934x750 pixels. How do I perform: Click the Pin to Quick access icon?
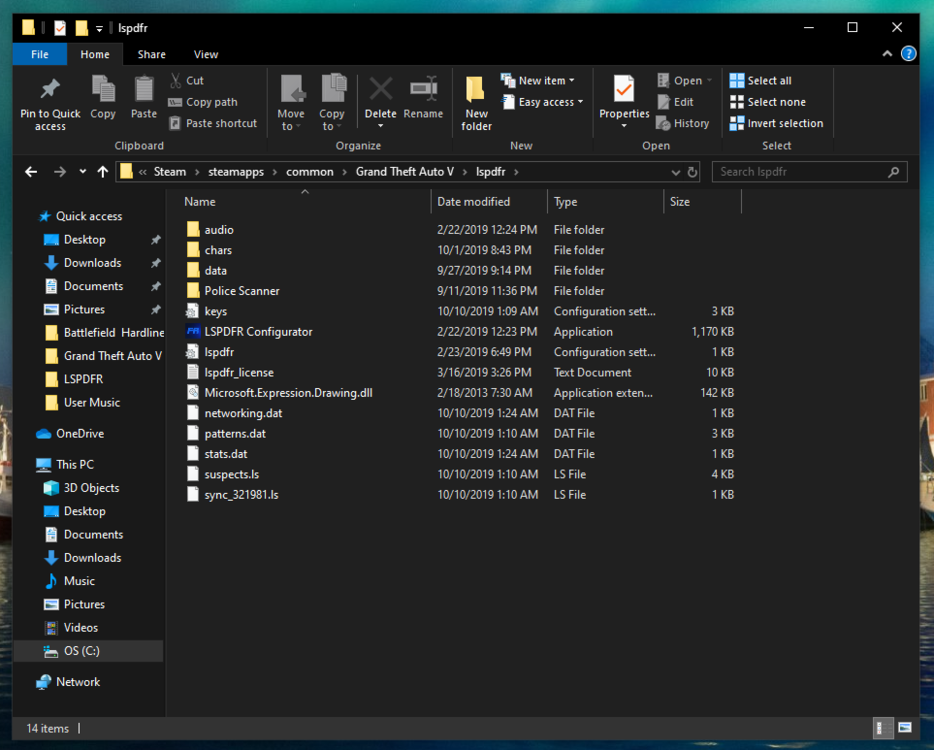(49, 91)
